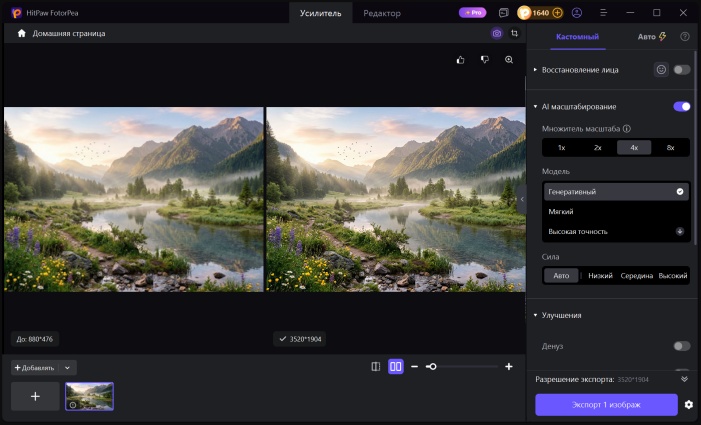The image size is (701, 425).
Task: Click the camera snapshot icon
Action: 497,34
